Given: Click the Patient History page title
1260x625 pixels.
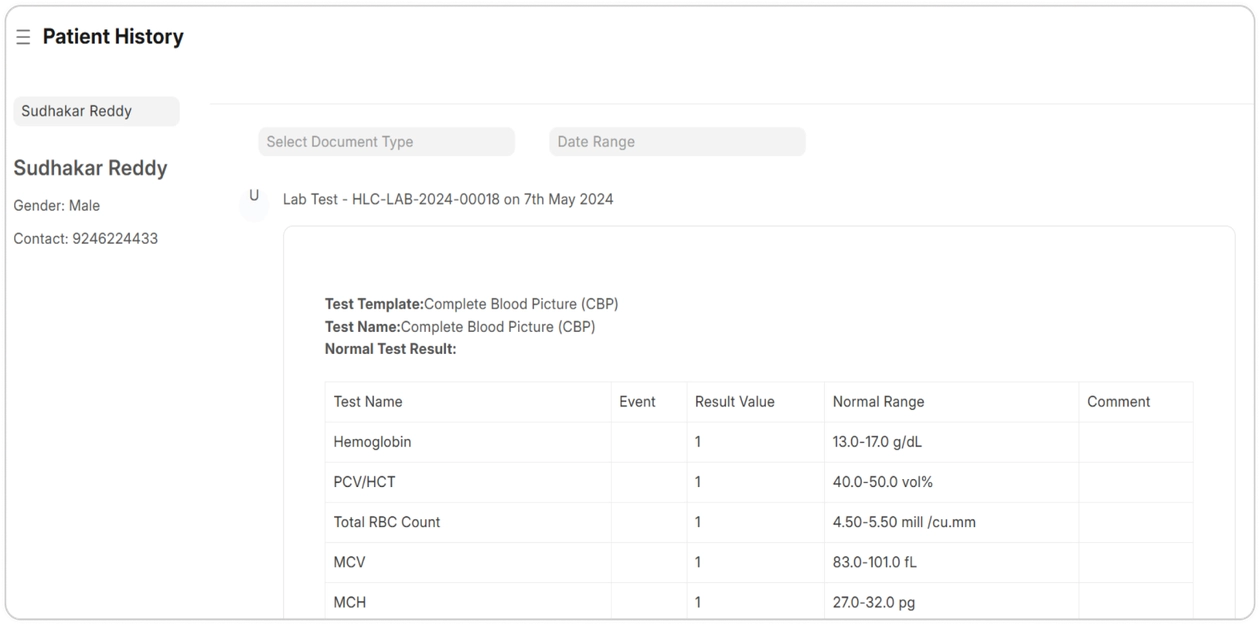Looking at the screenshot, I should click(x=113, y=37).
